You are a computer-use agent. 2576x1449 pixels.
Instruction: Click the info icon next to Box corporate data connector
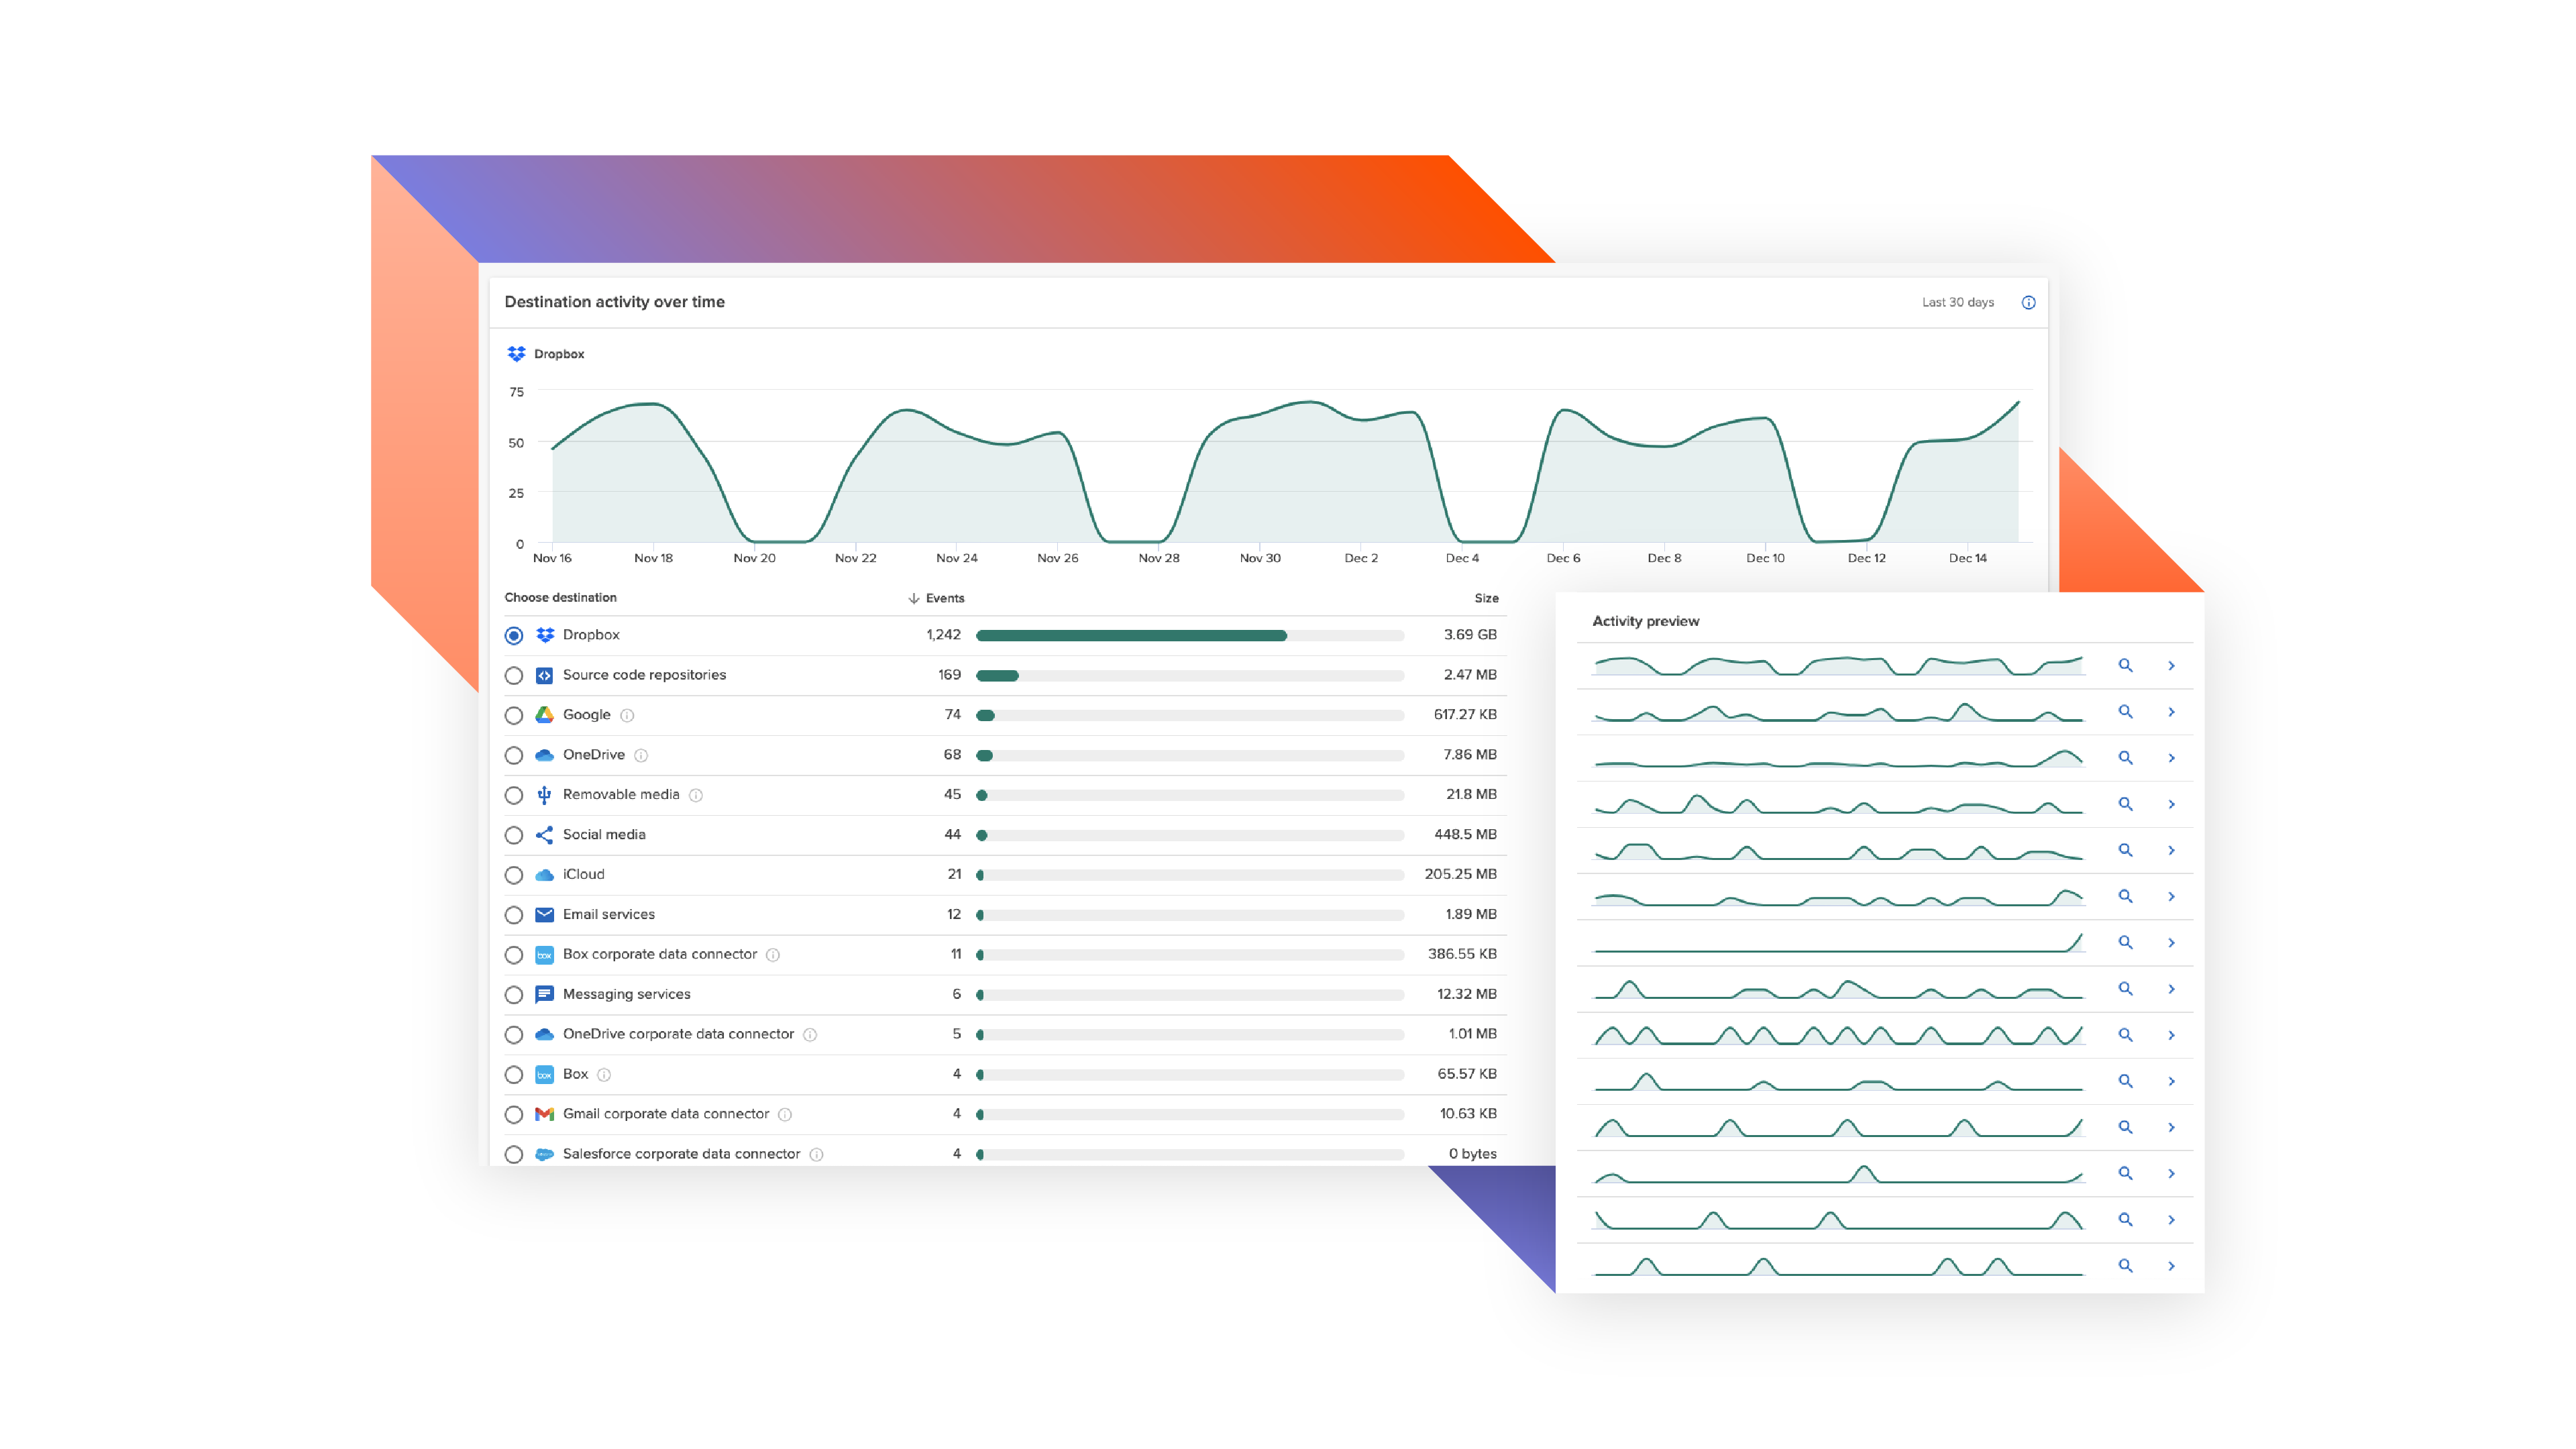(x=773, y=955)
